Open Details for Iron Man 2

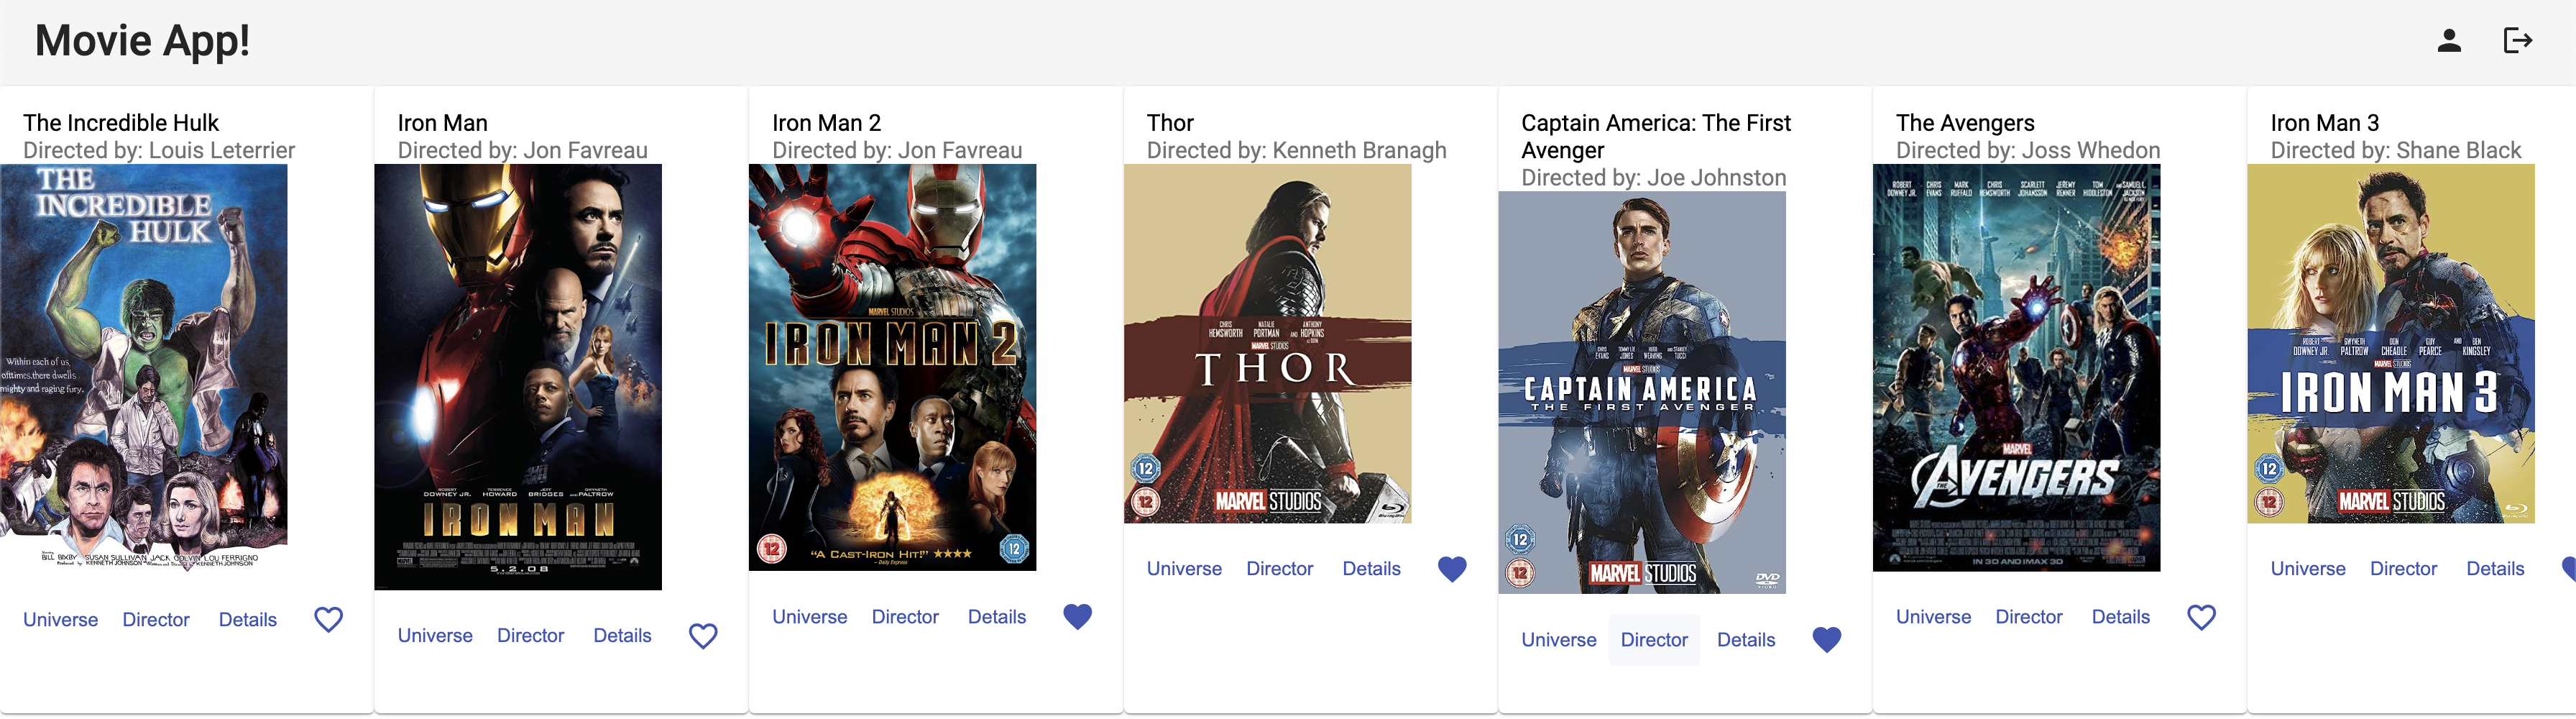pos(996,617)
